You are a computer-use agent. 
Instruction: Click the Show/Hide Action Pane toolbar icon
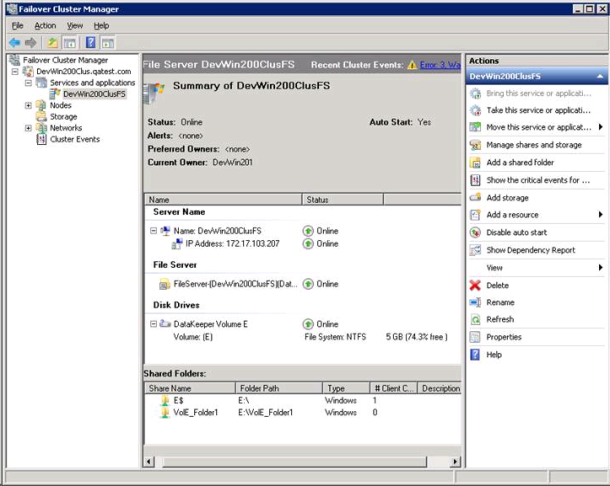pyautogui.click(x=108, y=43)
